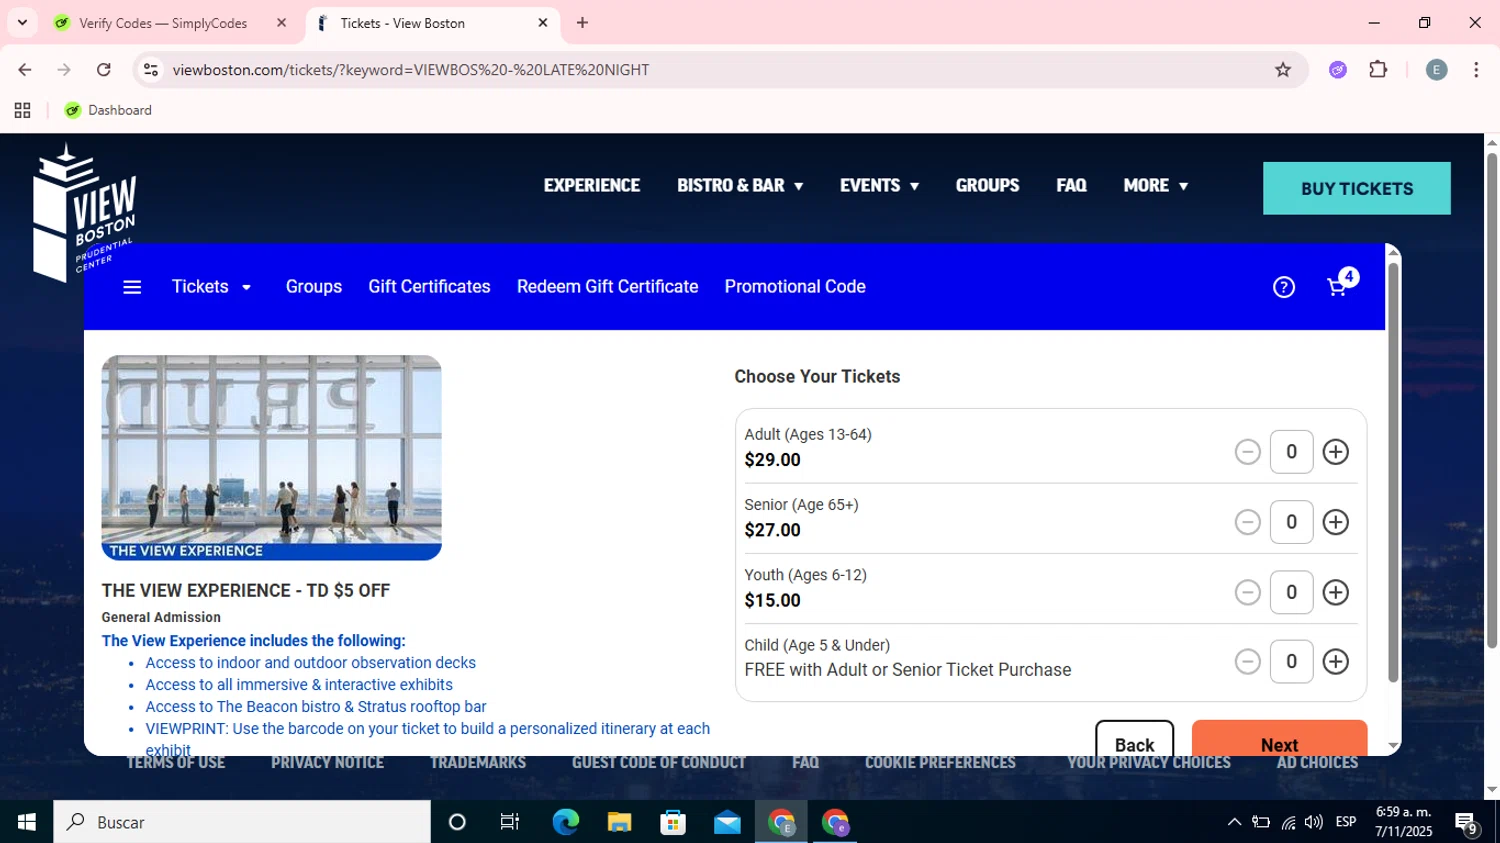This screenshot has width=1500, height=843.
Task: Click the Senior quantity input field
Action: 1291,522
